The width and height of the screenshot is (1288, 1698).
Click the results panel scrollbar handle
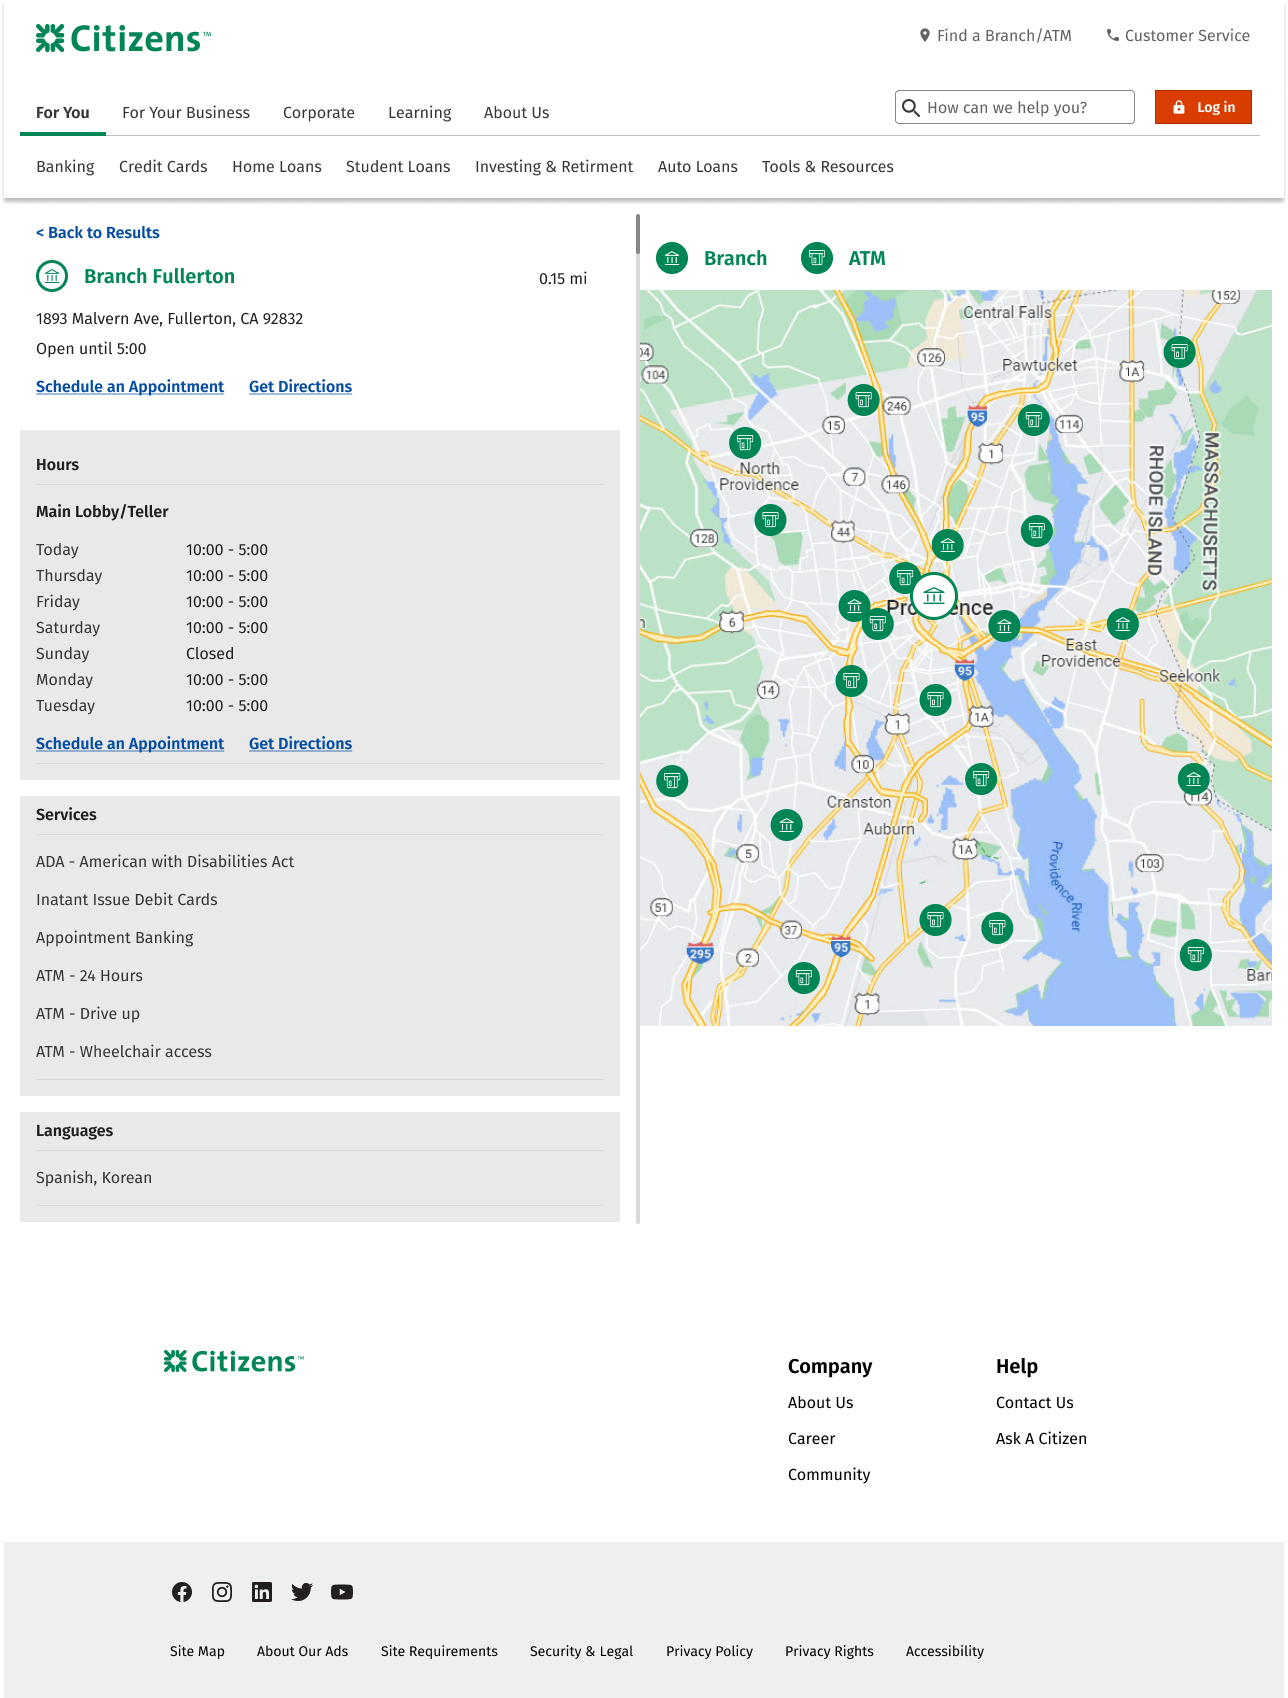[638, 234]
